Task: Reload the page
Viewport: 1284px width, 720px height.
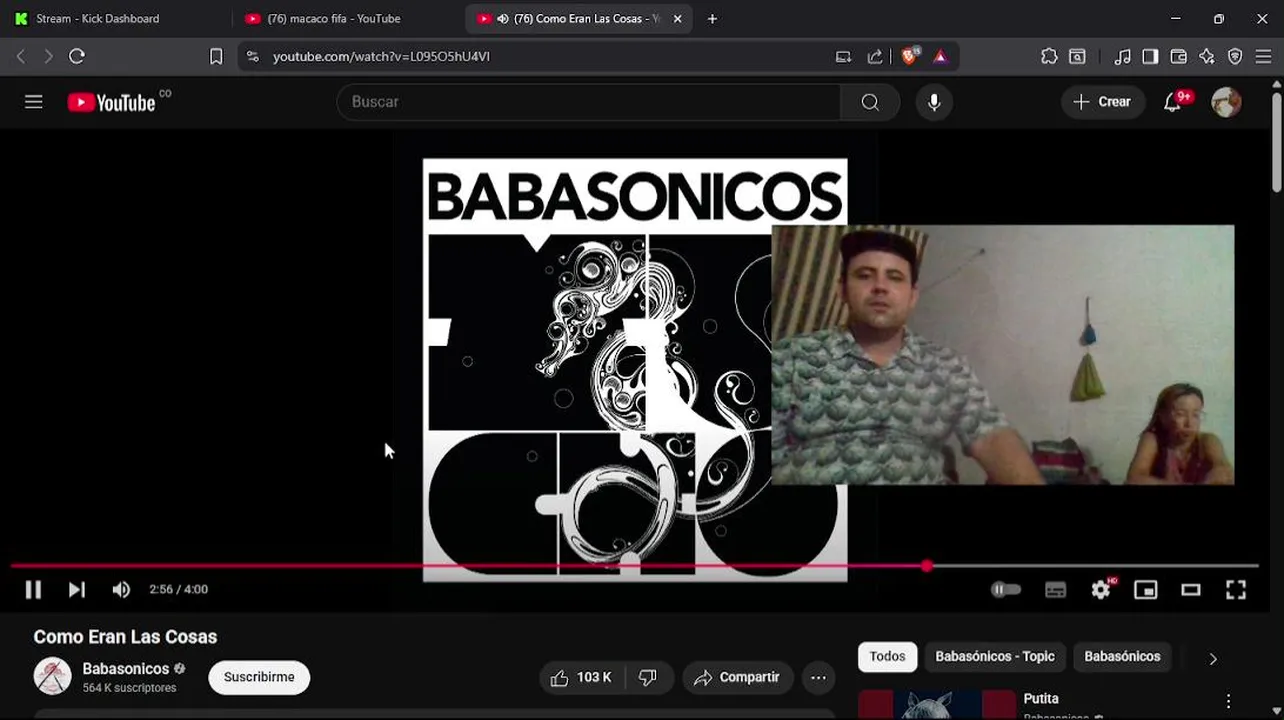Action: click(77, 56)
